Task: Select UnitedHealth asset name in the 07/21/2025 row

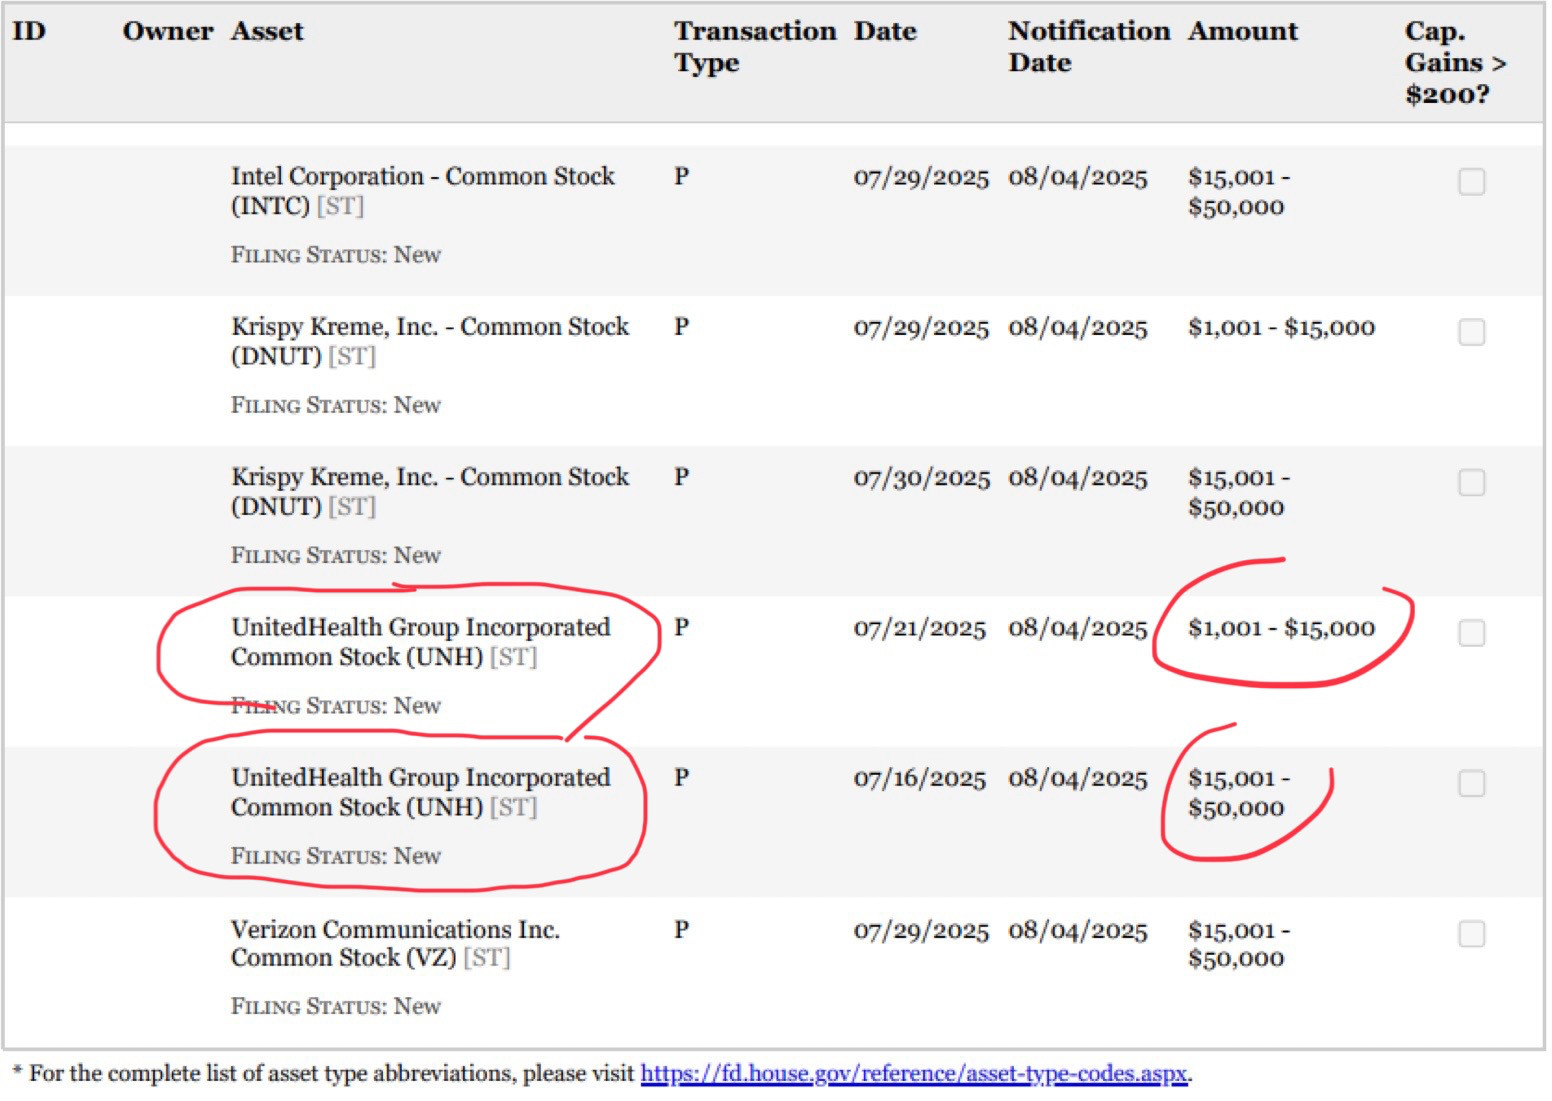Action: click(420, 642)
